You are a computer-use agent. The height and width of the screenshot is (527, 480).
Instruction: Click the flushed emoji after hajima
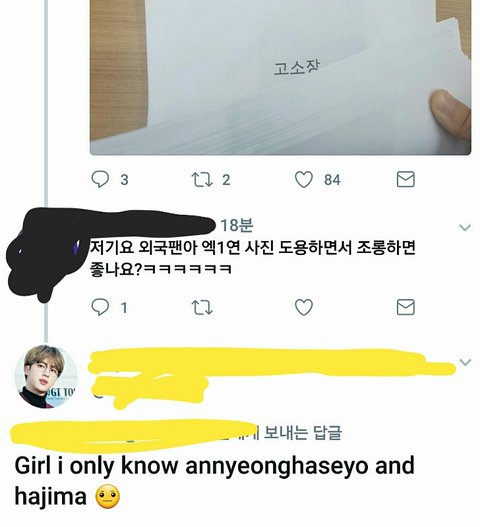108,498
